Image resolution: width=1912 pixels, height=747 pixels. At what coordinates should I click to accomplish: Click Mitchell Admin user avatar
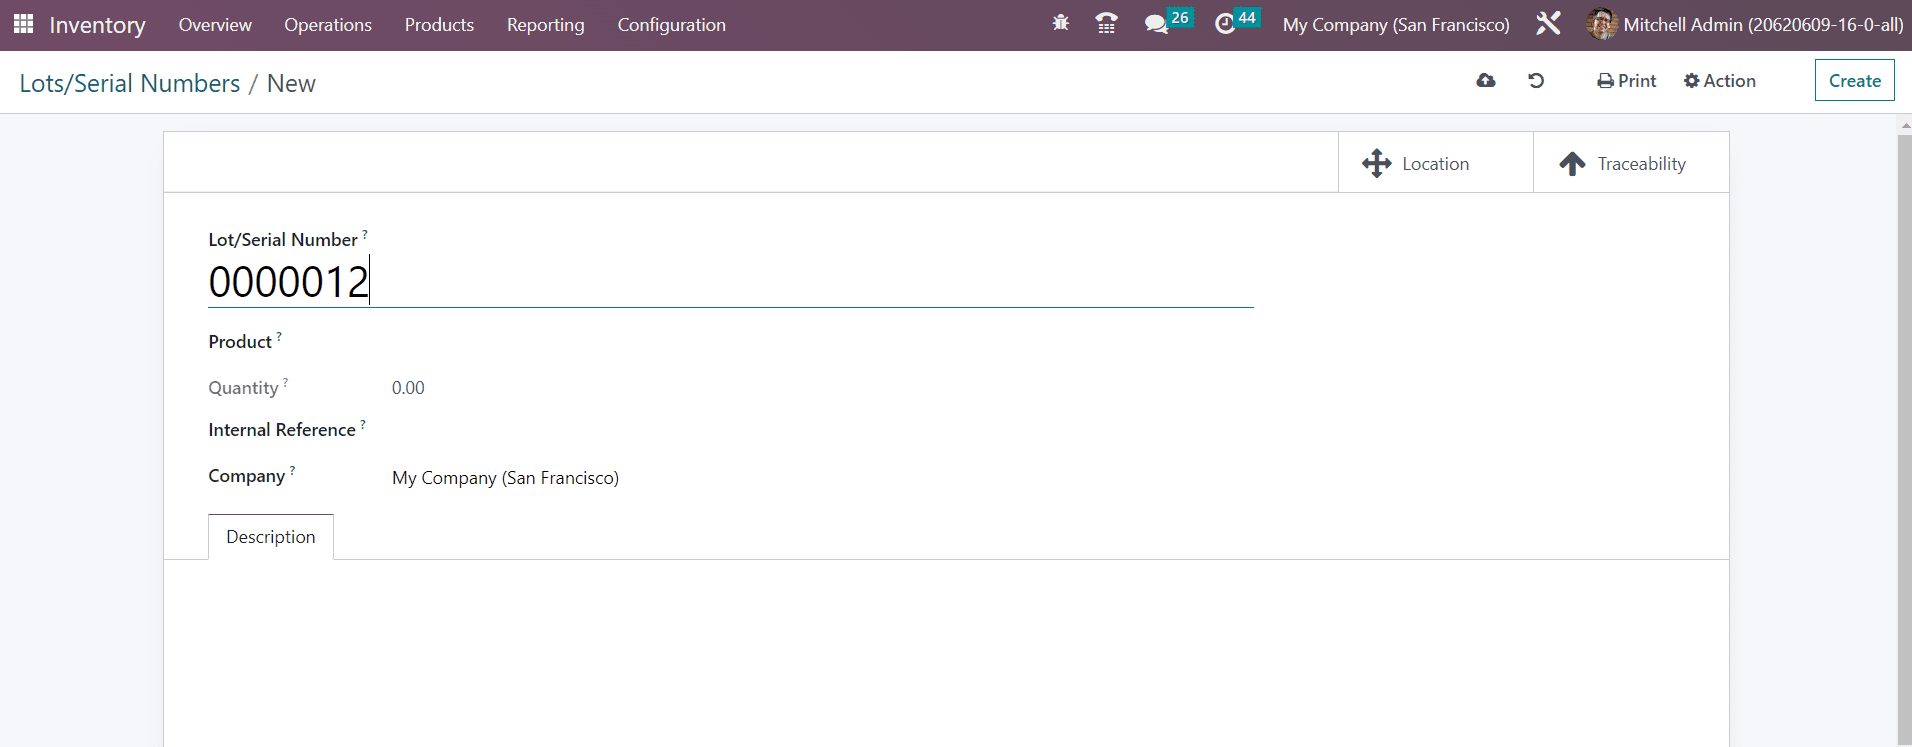click(1601, 24)
